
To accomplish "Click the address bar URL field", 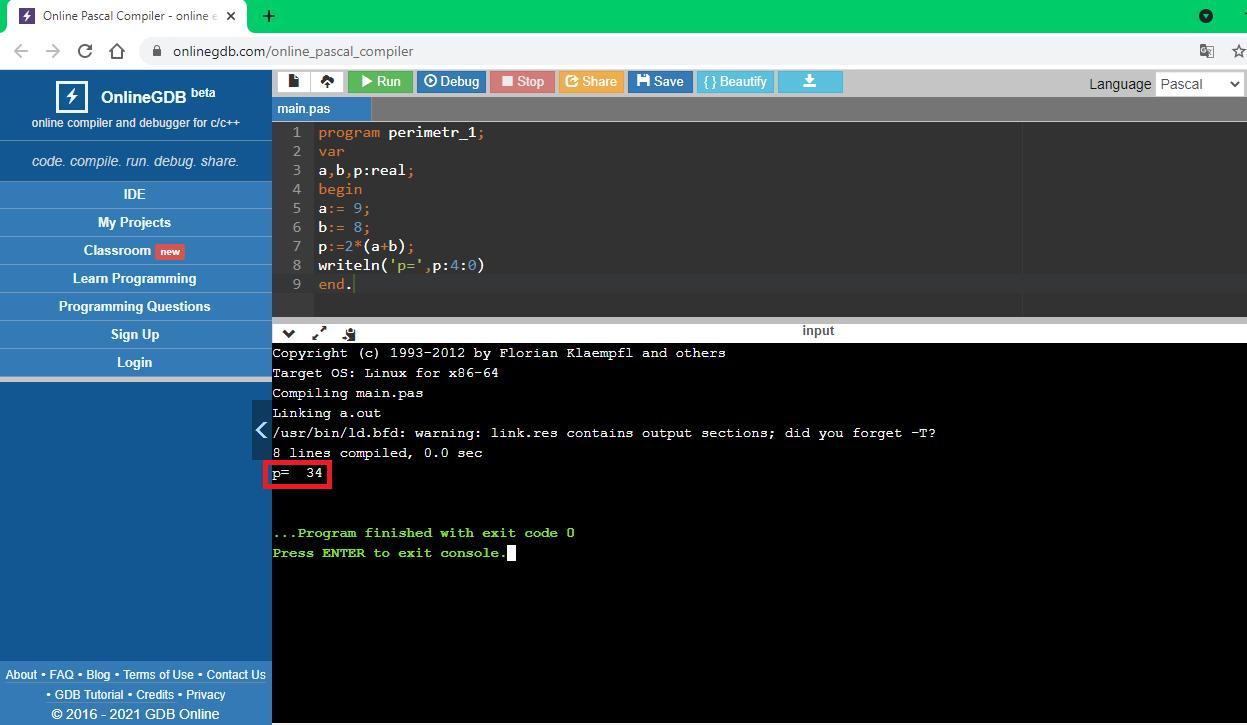I will pos(660,51).
